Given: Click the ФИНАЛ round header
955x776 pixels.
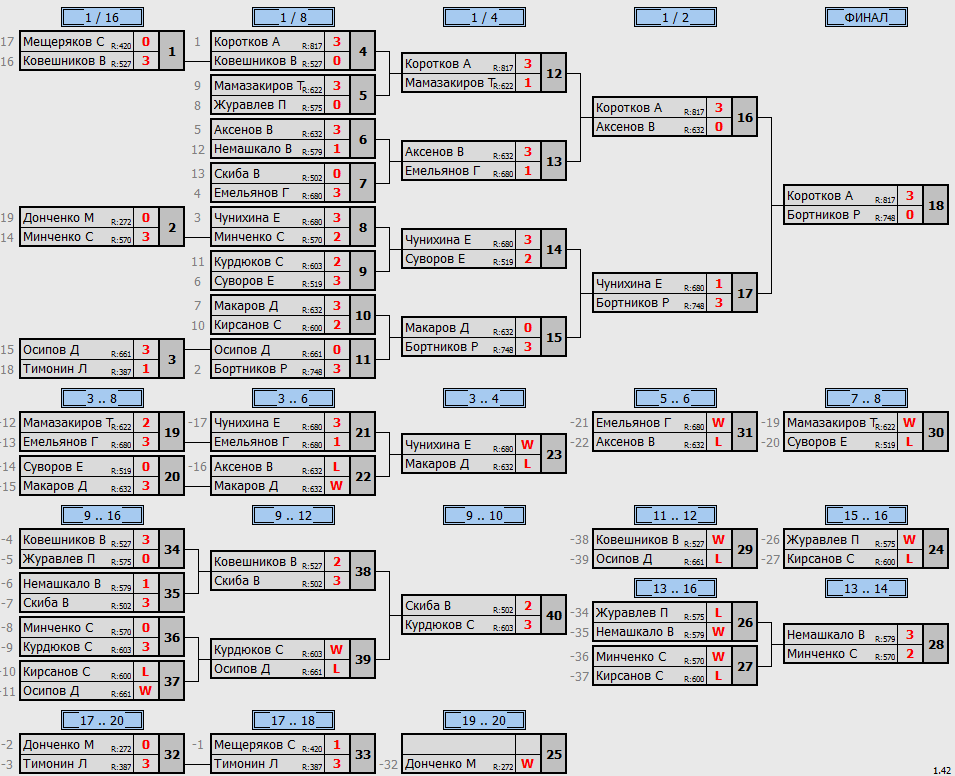Looking at the screenshot, I should 866,17.
